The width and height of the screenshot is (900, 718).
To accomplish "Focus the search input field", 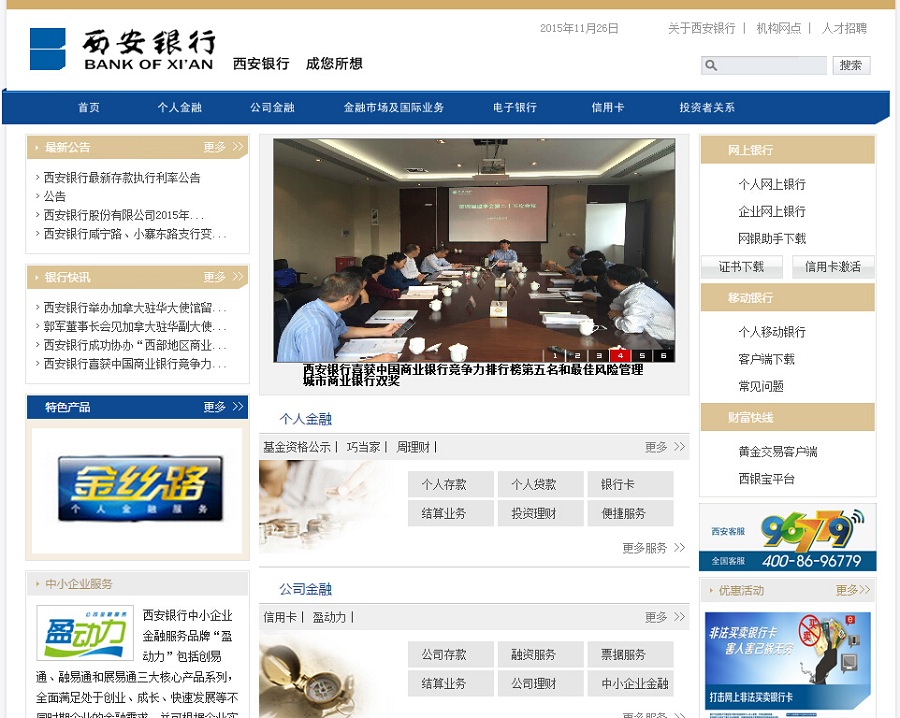I will point(763,65).
